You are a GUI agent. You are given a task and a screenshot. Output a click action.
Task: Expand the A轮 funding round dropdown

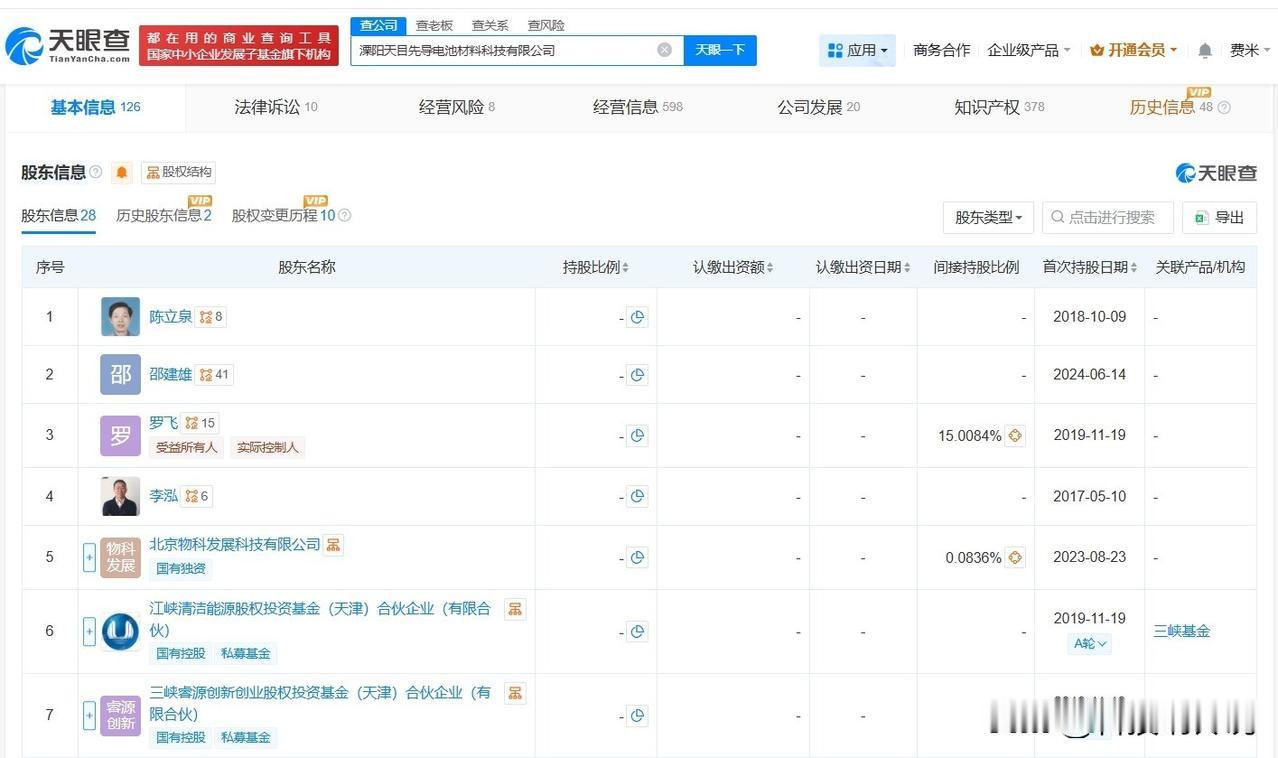coord(1090,644)
